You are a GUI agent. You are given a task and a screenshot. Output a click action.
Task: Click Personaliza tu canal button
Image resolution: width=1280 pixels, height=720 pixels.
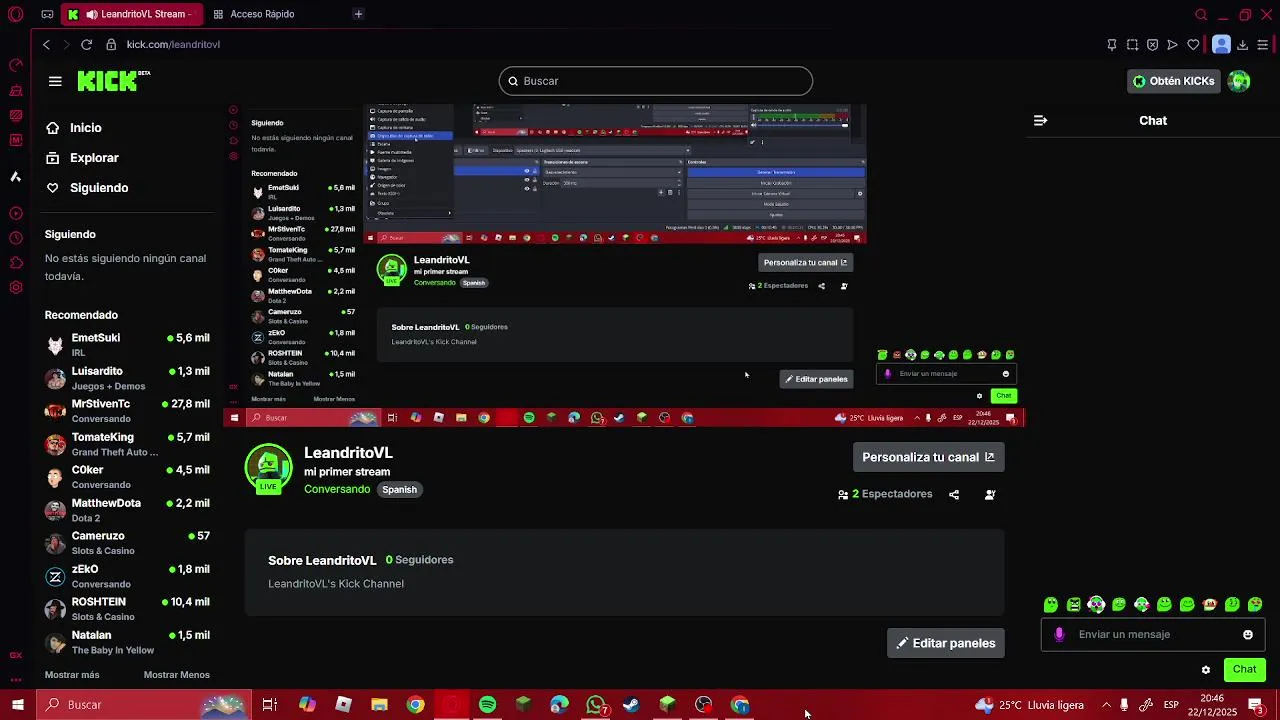click(x=928, y=457)
